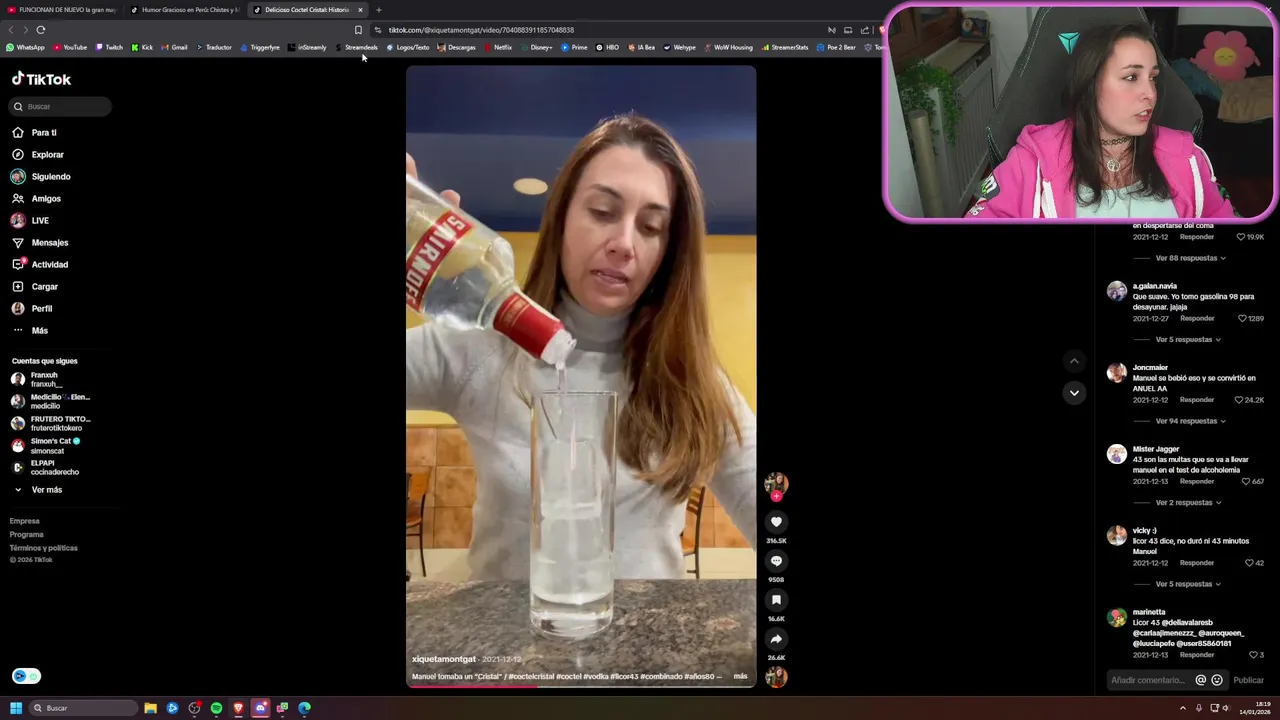Expand Ver 2 respuestas under Mister Jagger
This screenshot has width=1280, height=720.
1188,502
